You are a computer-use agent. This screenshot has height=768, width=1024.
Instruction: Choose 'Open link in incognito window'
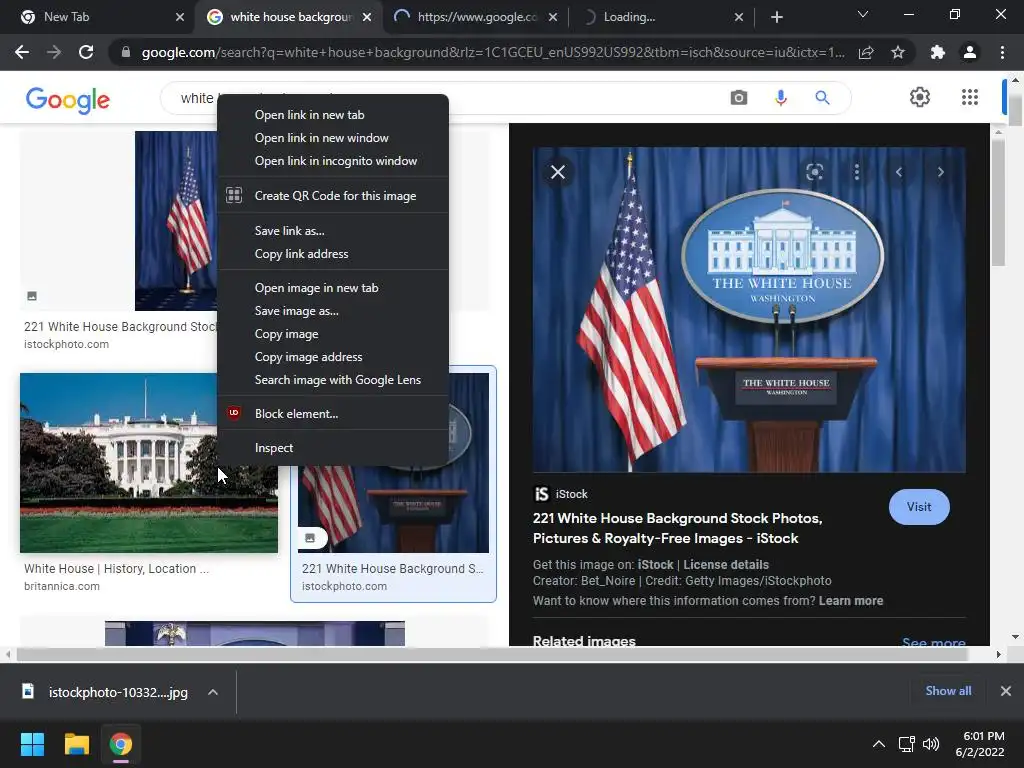[x=332, y=161]
